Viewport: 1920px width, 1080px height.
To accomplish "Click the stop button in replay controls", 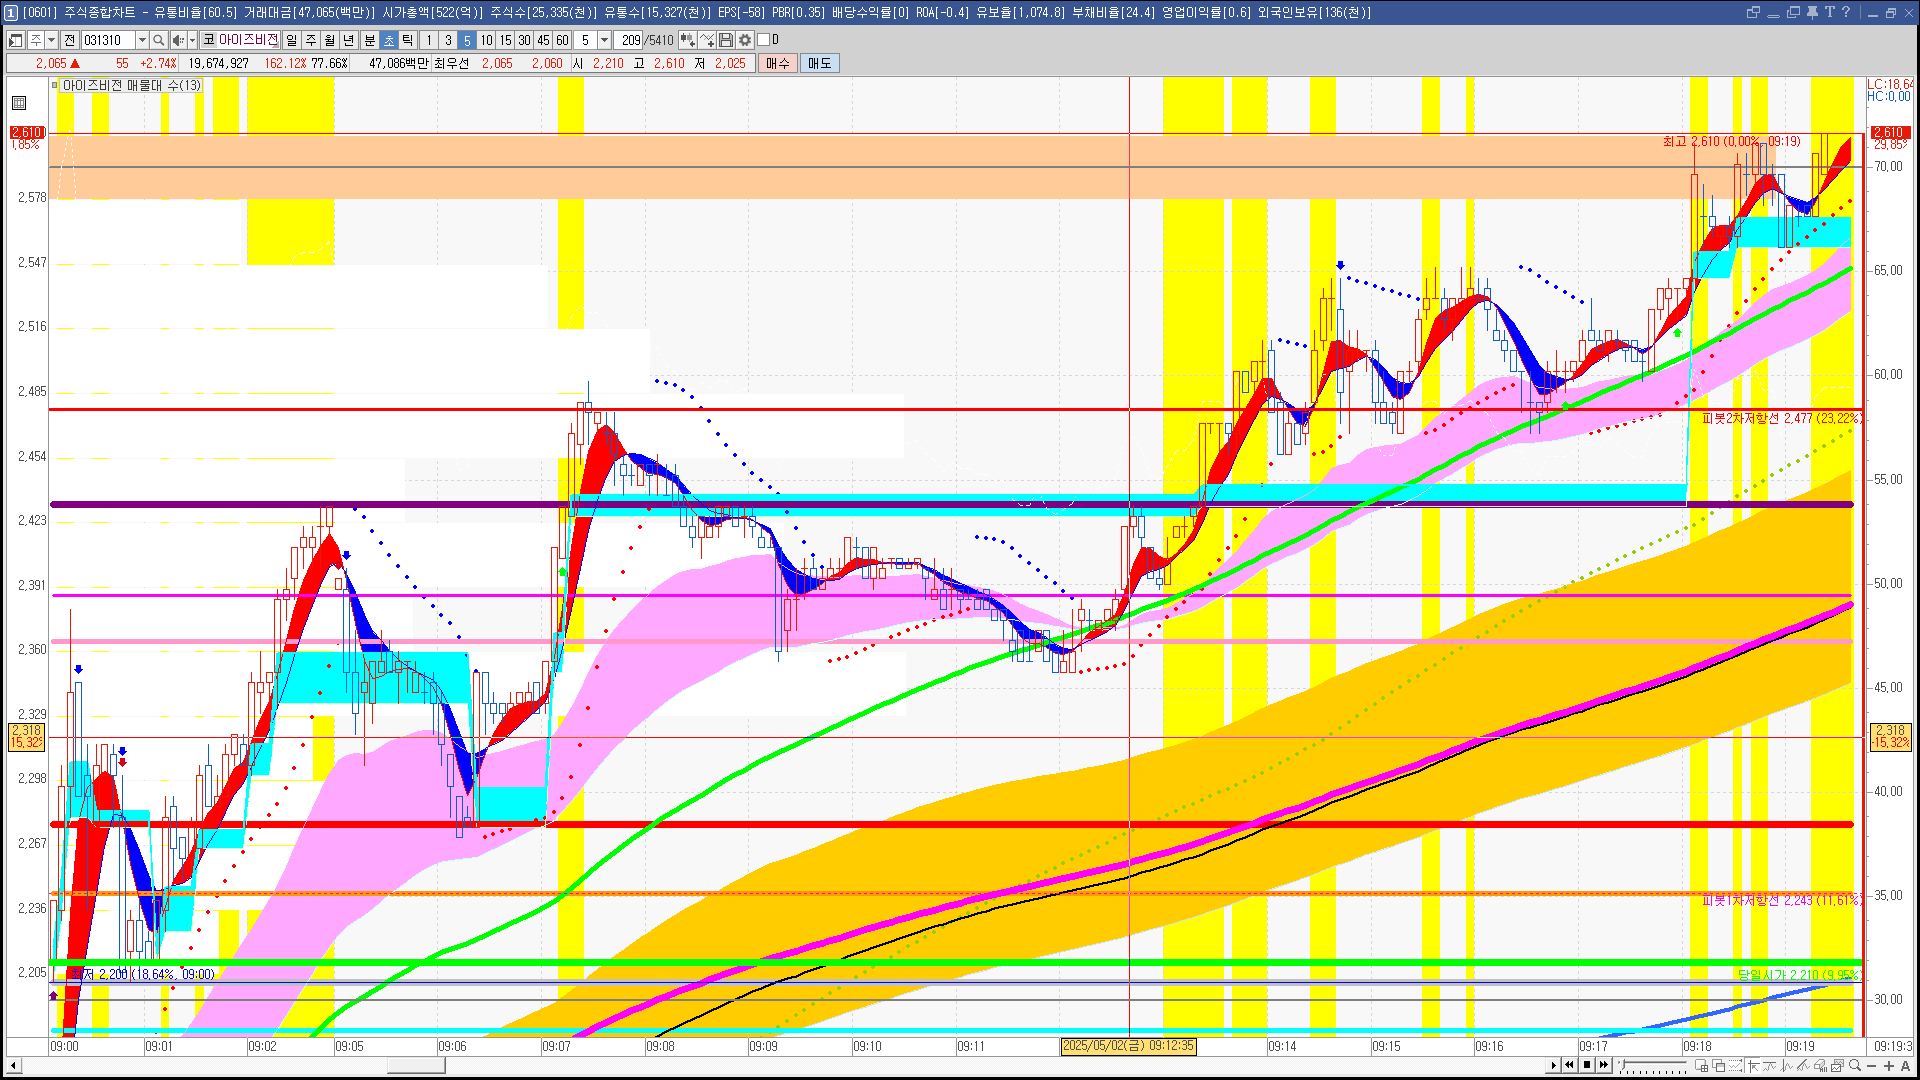I will tap(1587, 1065).
